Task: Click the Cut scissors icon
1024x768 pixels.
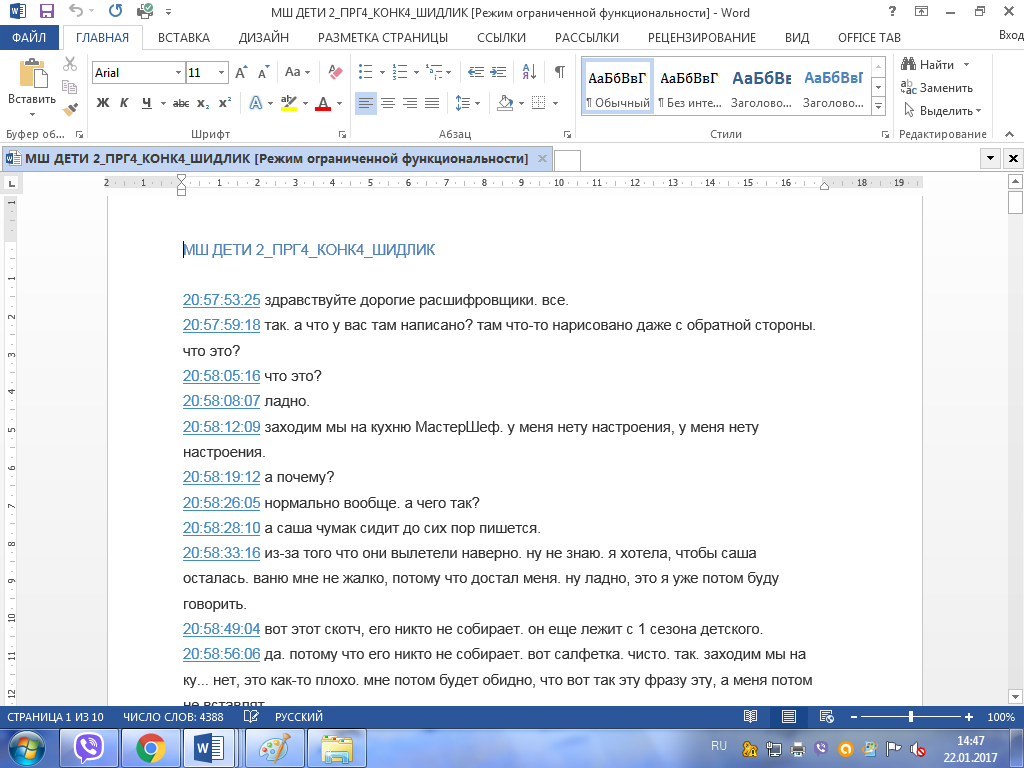Action: tap(70, 64)
